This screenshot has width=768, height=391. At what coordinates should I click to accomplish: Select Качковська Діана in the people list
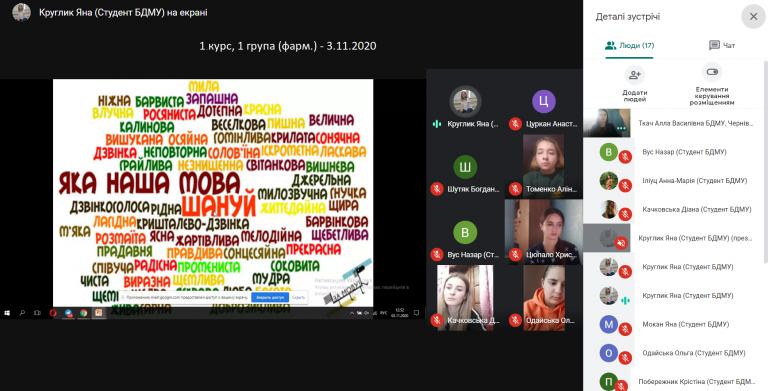click(675, 210)
